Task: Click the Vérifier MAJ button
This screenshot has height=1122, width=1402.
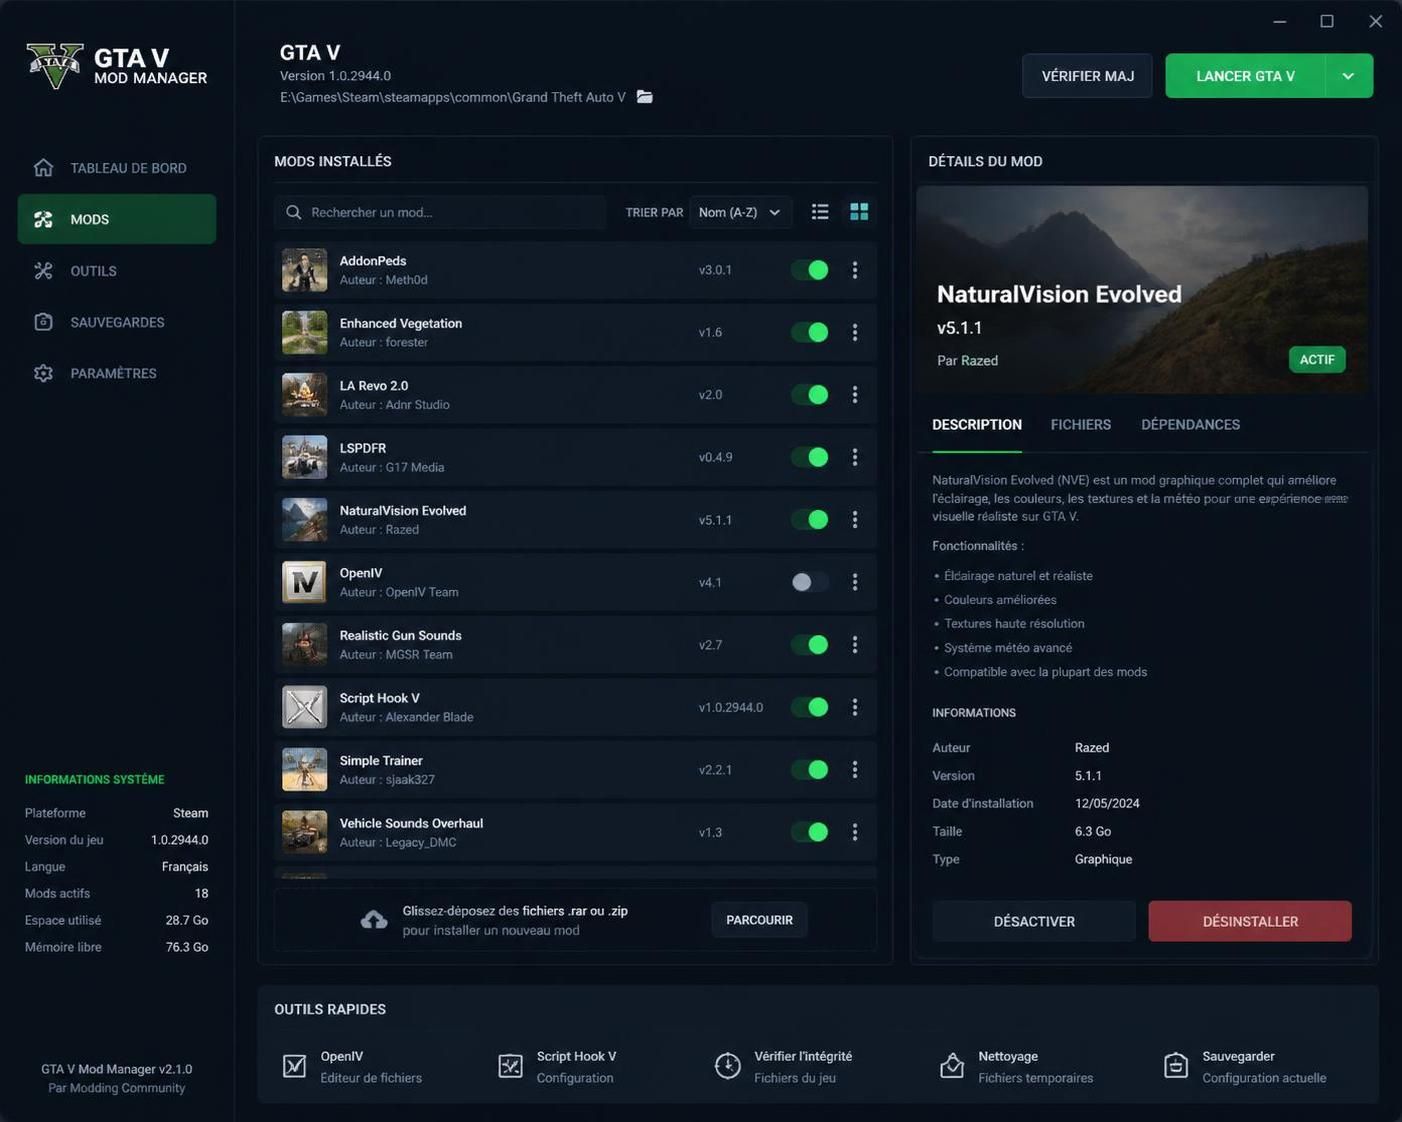Action: (1087, 76)
